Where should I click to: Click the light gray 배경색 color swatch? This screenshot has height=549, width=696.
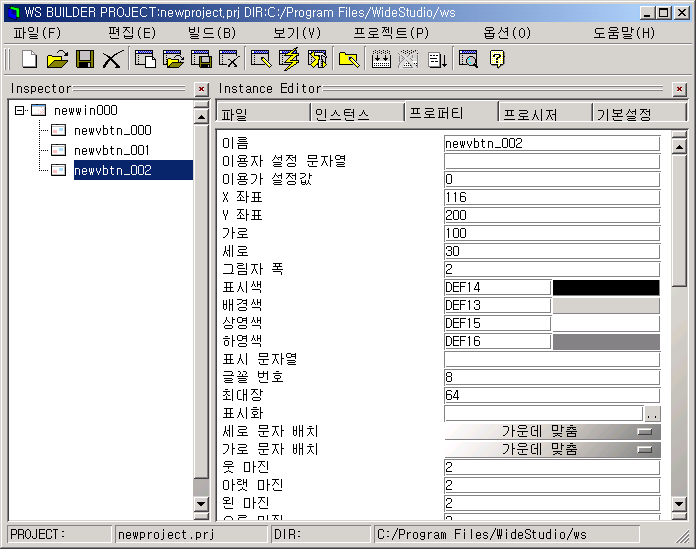pos(606,305)
